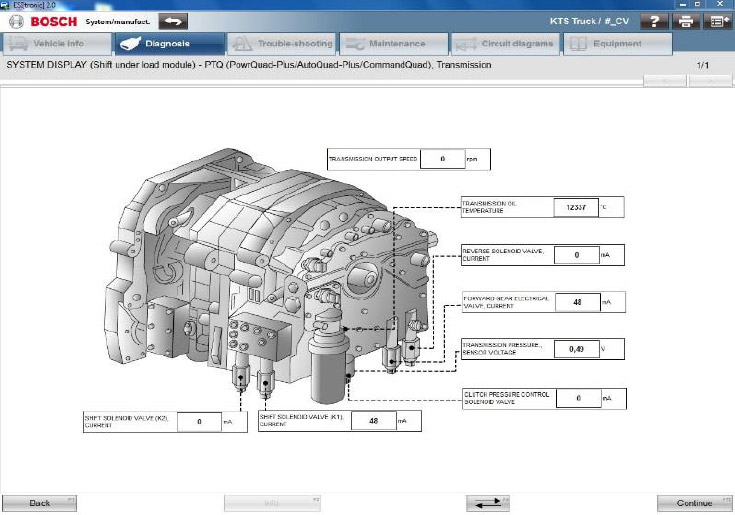The height and width of the screenshot is (515, 735).
Task: Click the back arrow button next to System/manufact.
Action: pos(173,22)
